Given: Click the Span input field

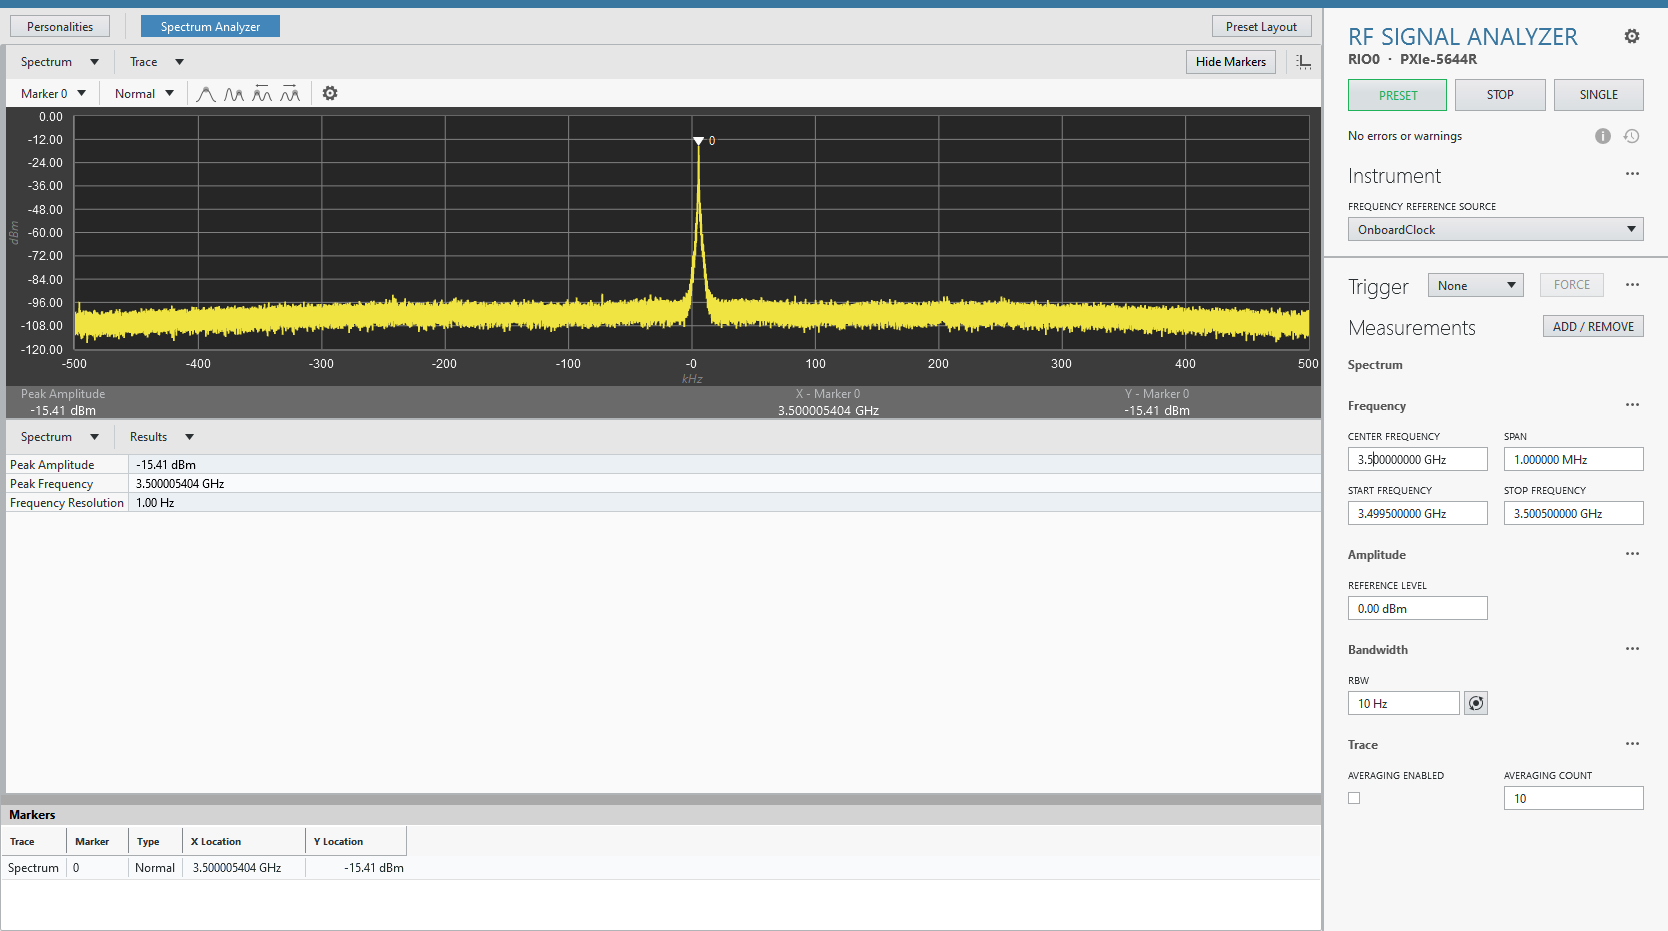Looking at the screenshot, I should (1573, 459).
